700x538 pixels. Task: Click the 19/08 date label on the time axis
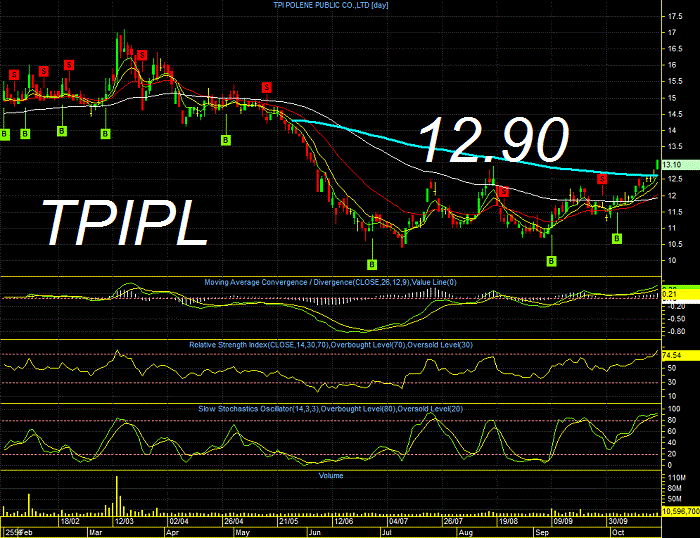(x=508, y=521)
